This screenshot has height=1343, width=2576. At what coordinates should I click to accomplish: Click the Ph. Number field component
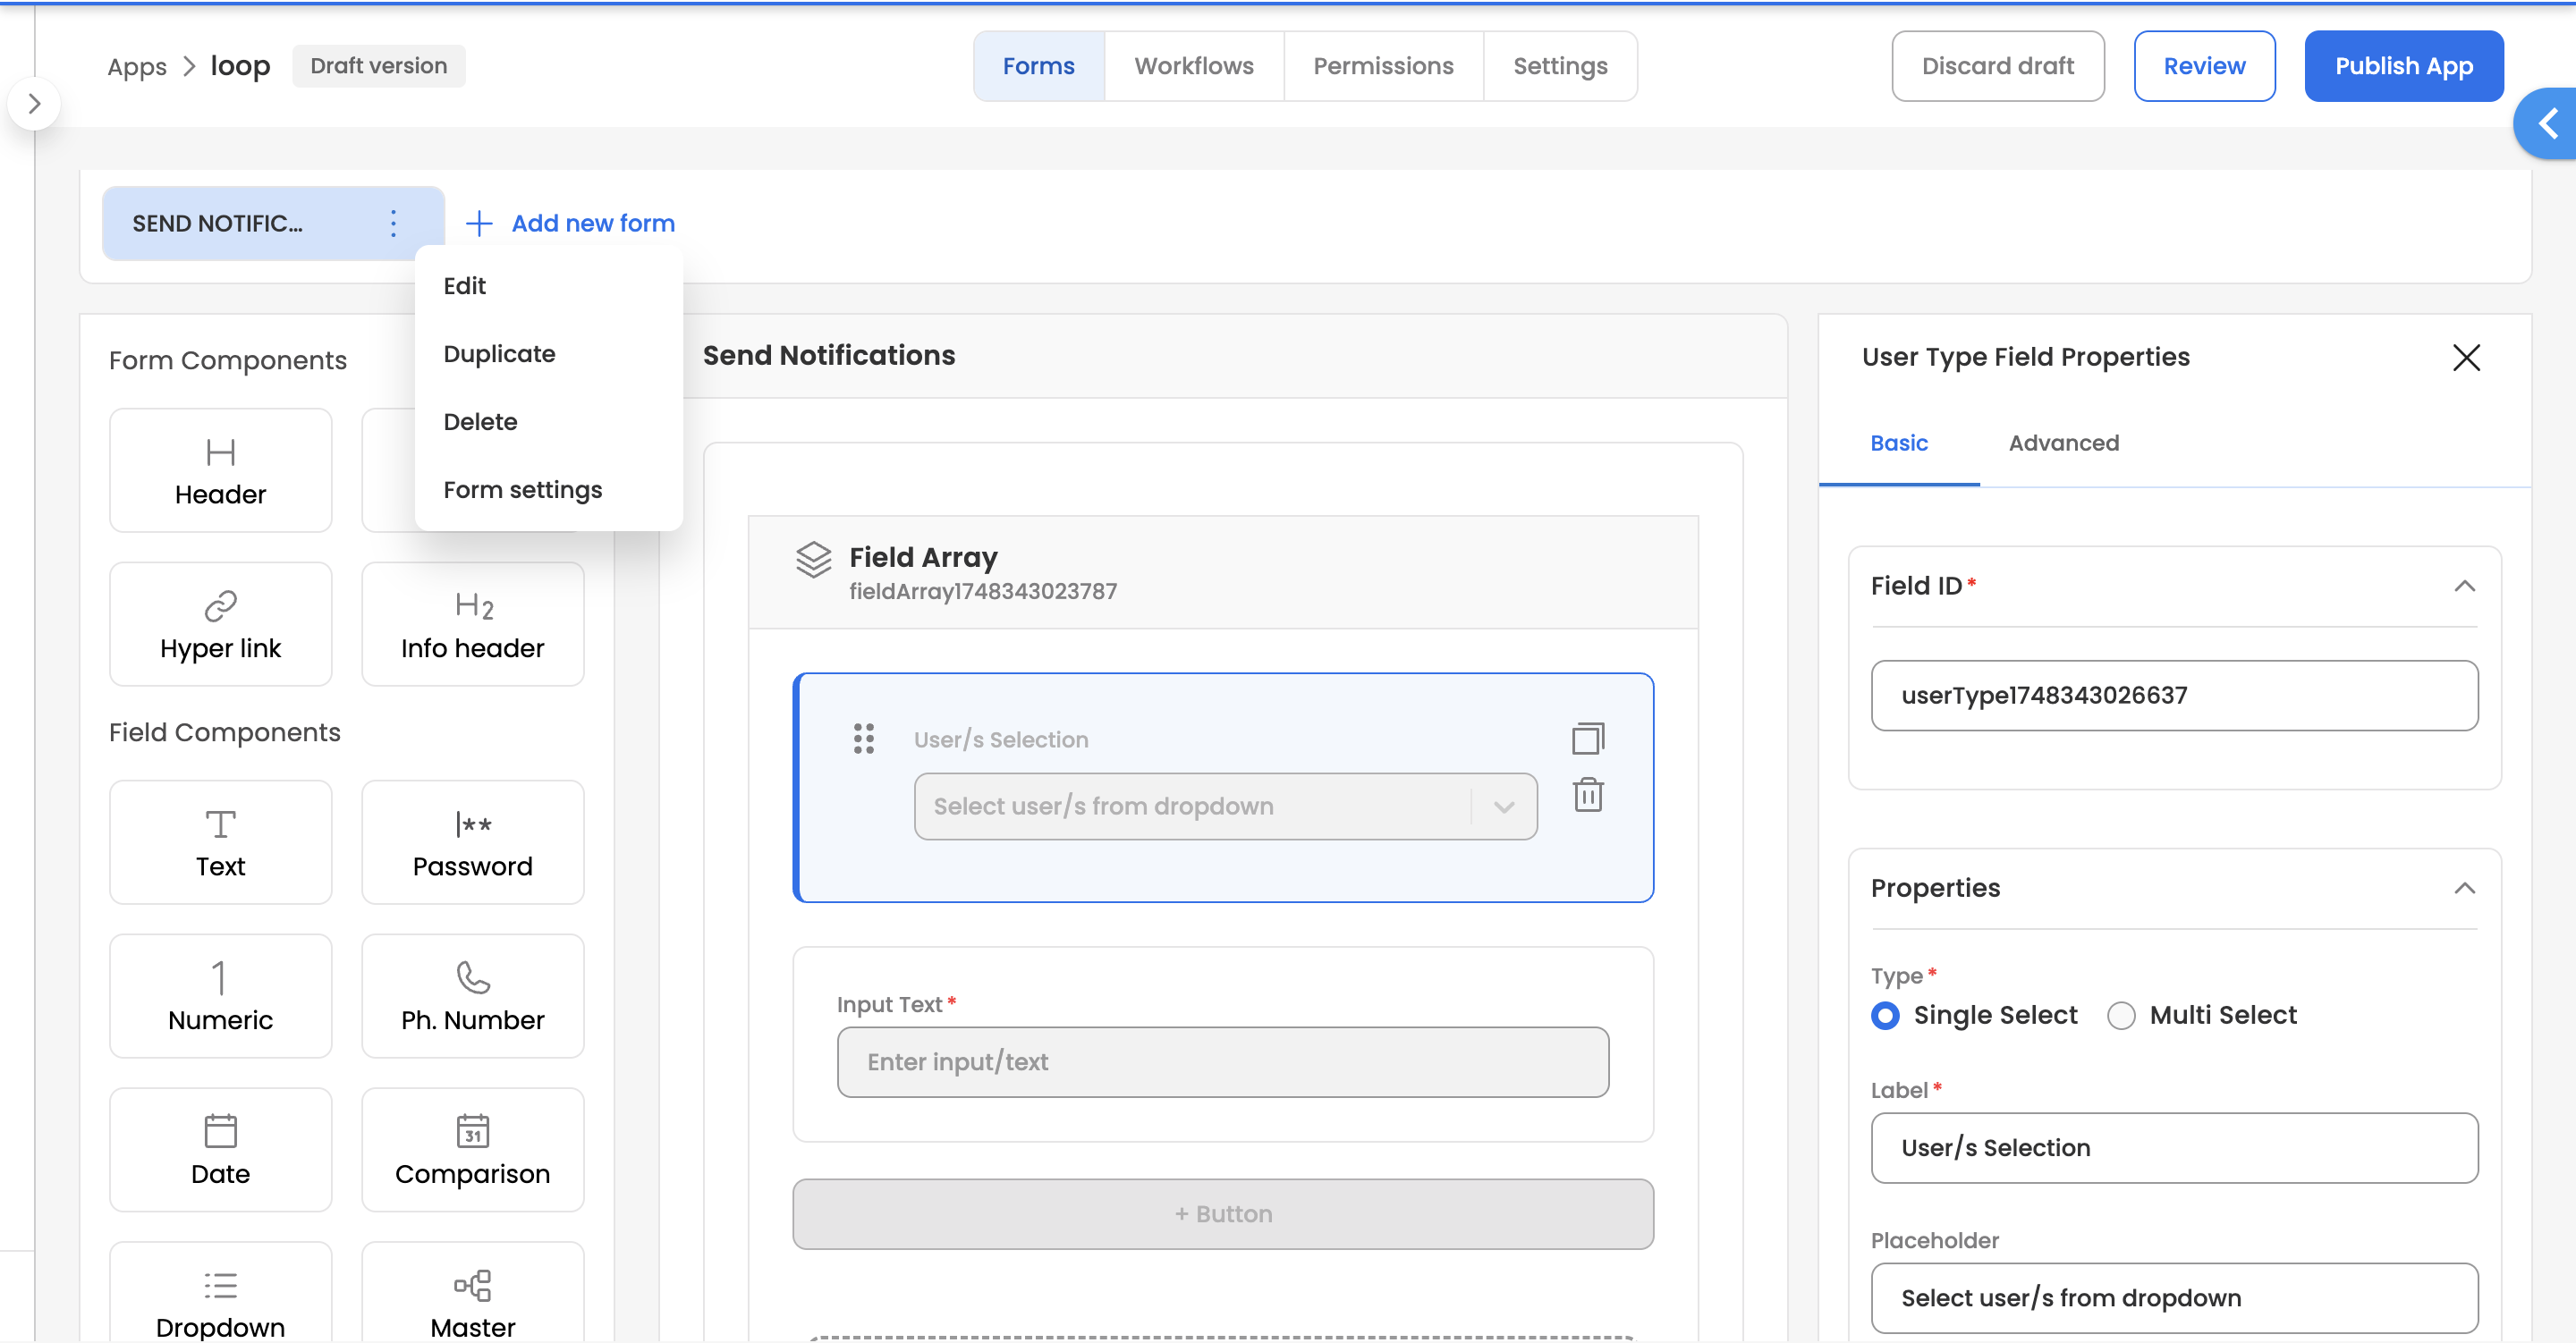click(472, 996)
